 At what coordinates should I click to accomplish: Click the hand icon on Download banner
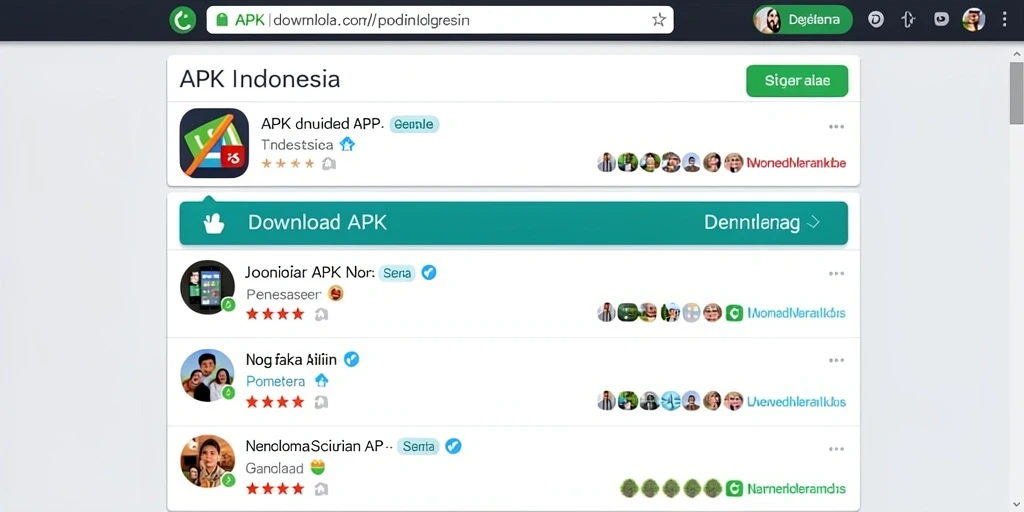214,223
